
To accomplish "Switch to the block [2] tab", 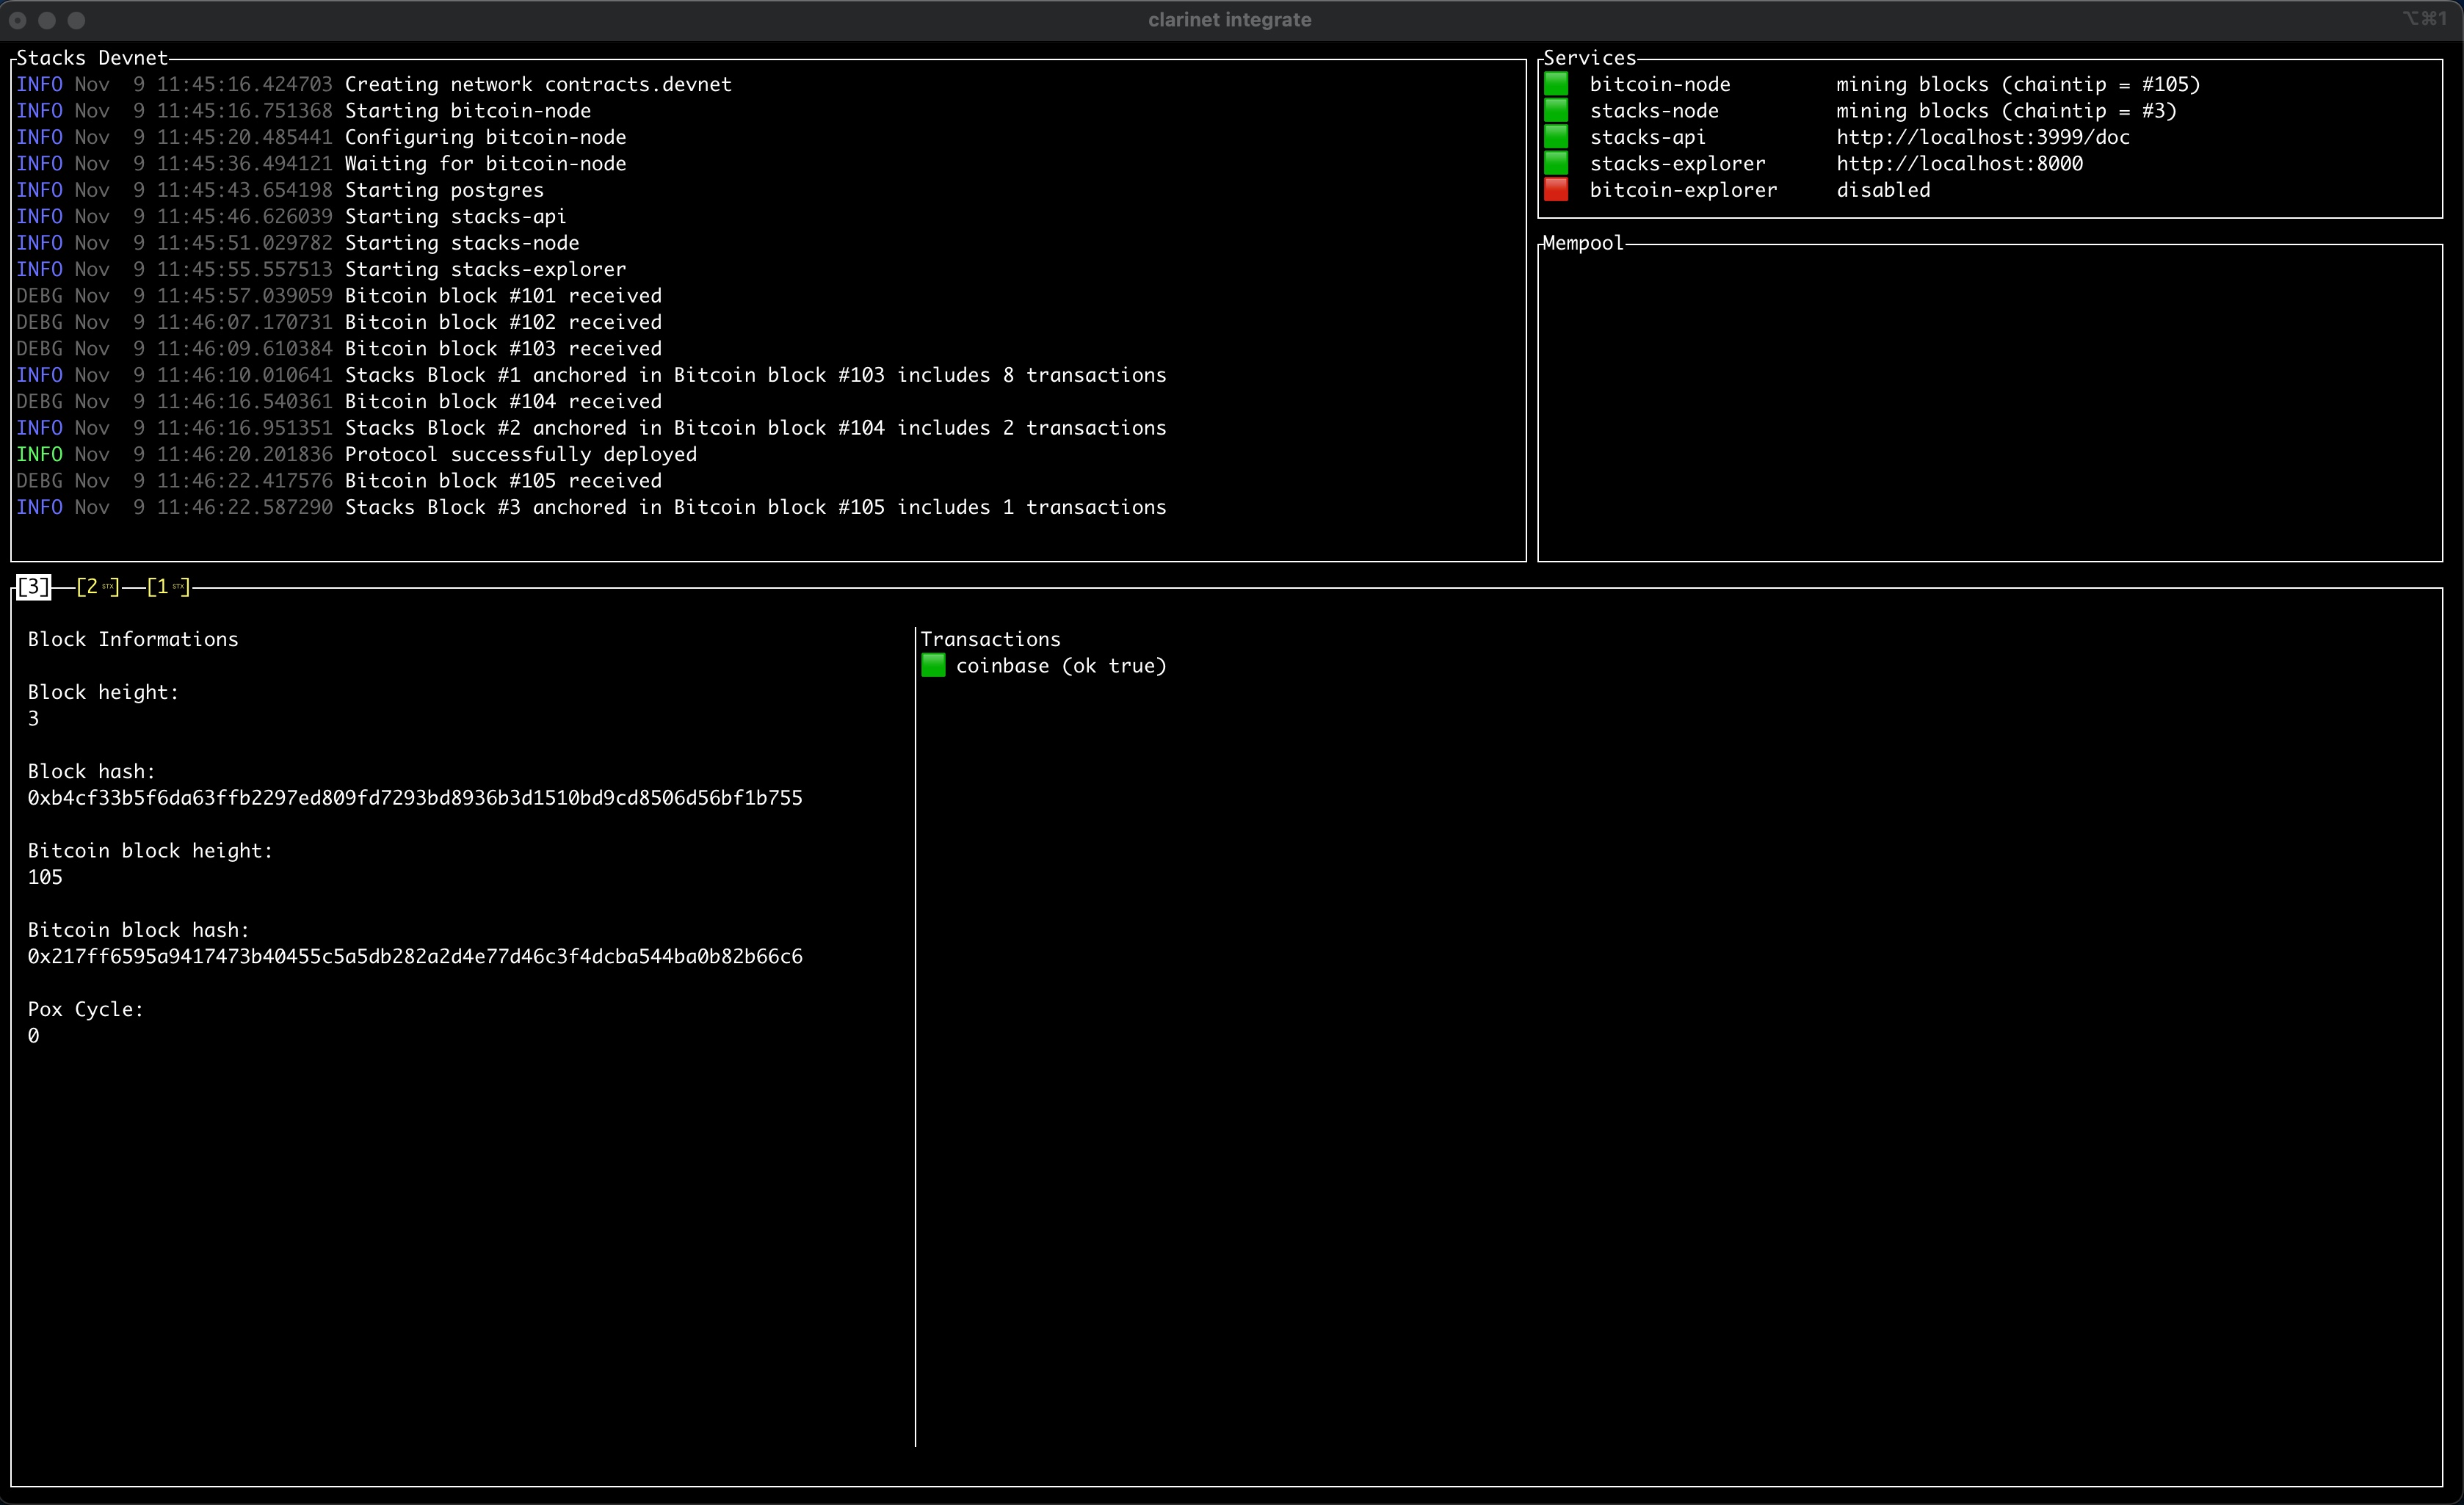I will [97, 587].
